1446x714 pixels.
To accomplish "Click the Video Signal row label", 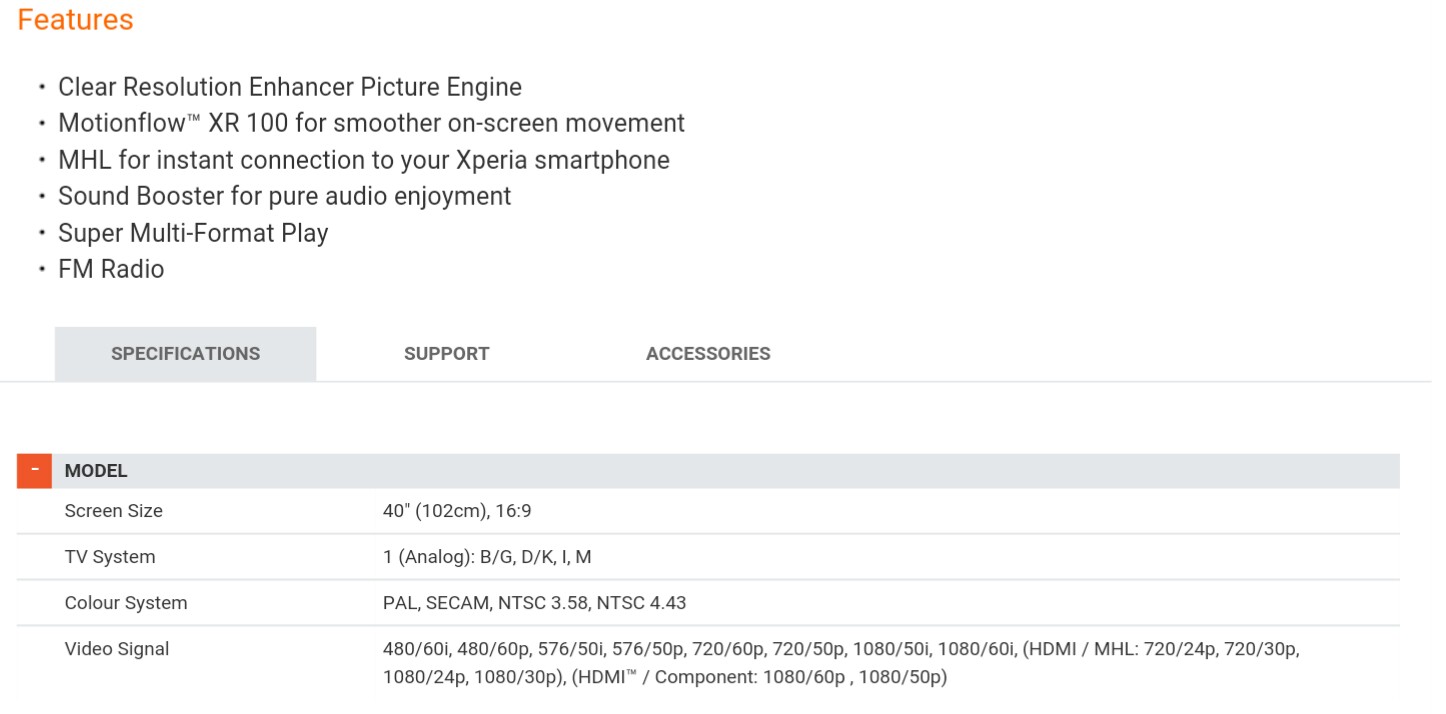I will [x=117, y=649].
